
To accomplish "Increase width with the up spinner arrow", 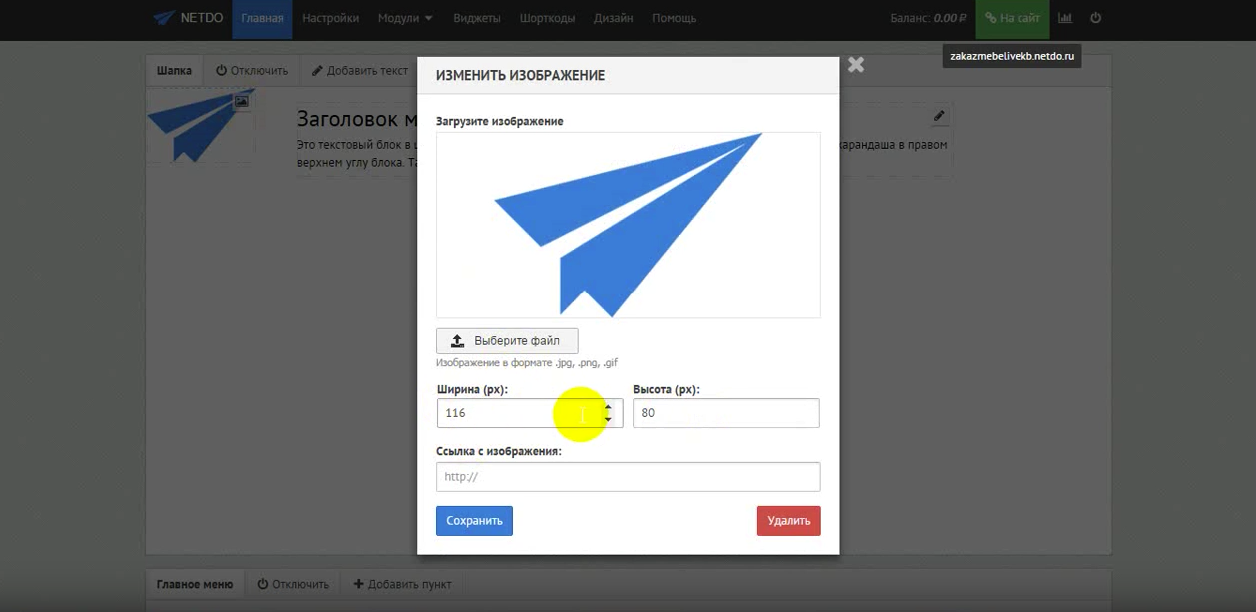I will point(608,407).
